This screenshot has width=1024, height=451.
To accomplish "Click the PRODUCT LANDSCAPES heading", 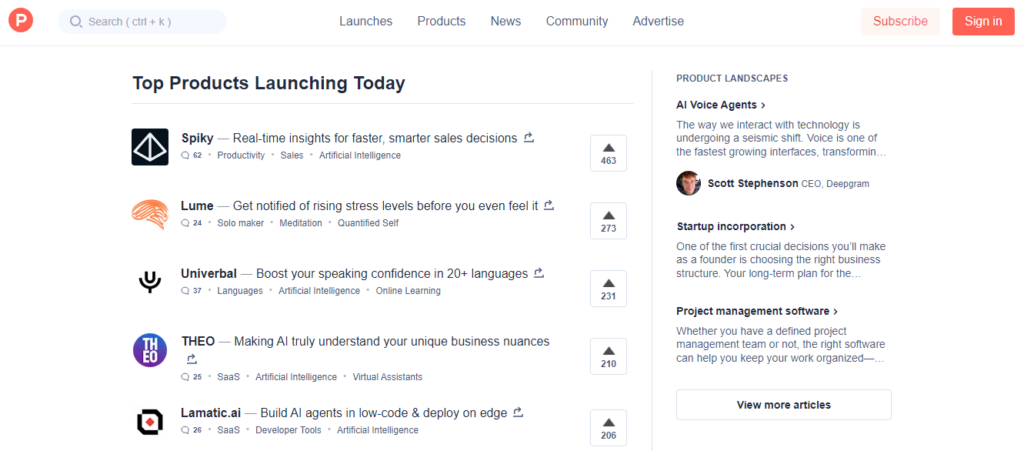I will pyautogui.click(x=732, y=78).
